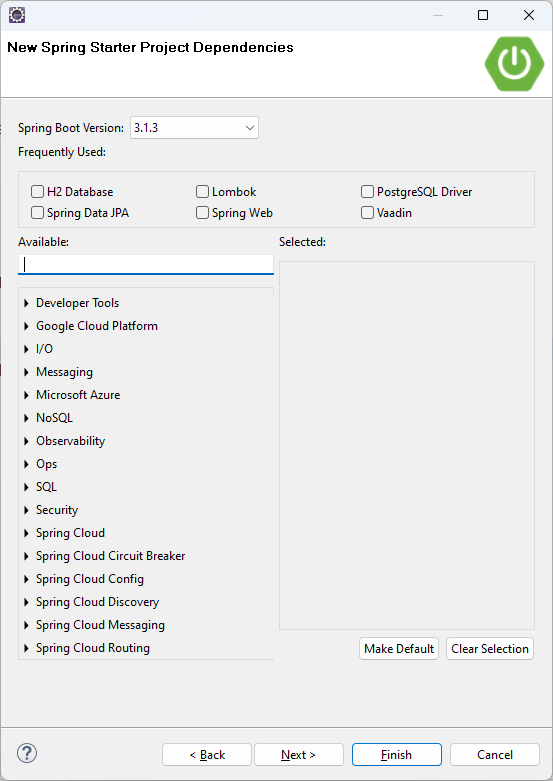Viewport: 553px width, 781px height.
Task: Go back with the Back button
Action: tap(207, 755)
